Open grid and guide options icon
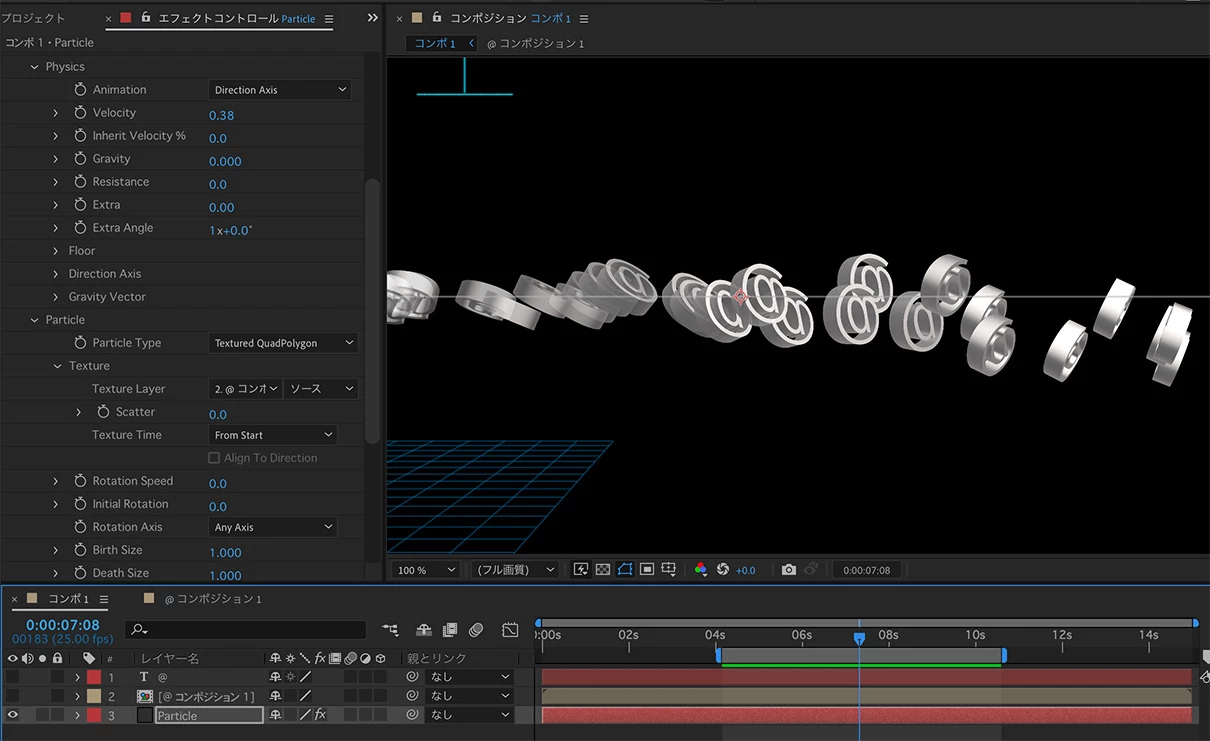1210x741 pixels. point(670,569)
